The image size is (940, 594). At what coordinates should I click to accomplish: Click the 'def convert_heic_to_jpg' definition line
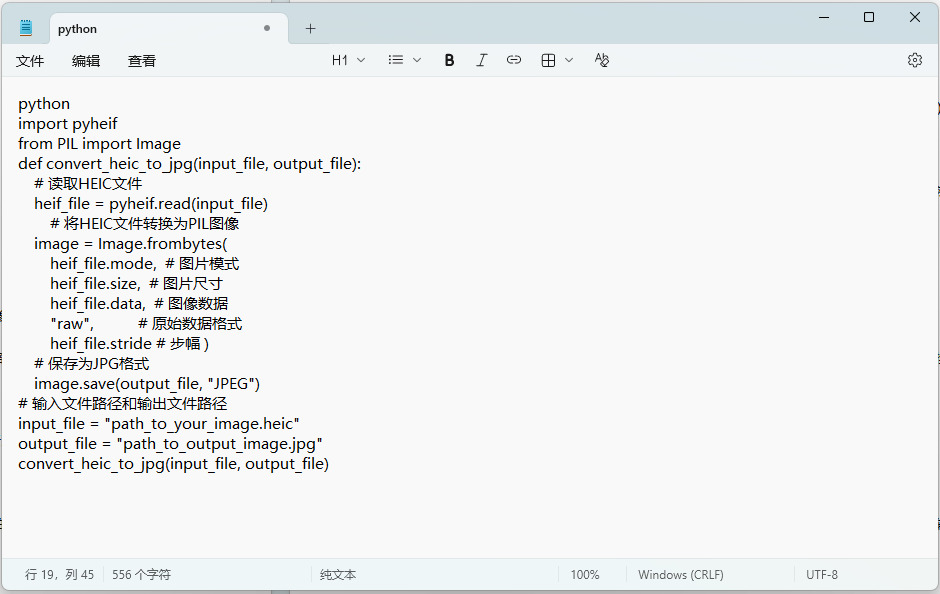189,164
